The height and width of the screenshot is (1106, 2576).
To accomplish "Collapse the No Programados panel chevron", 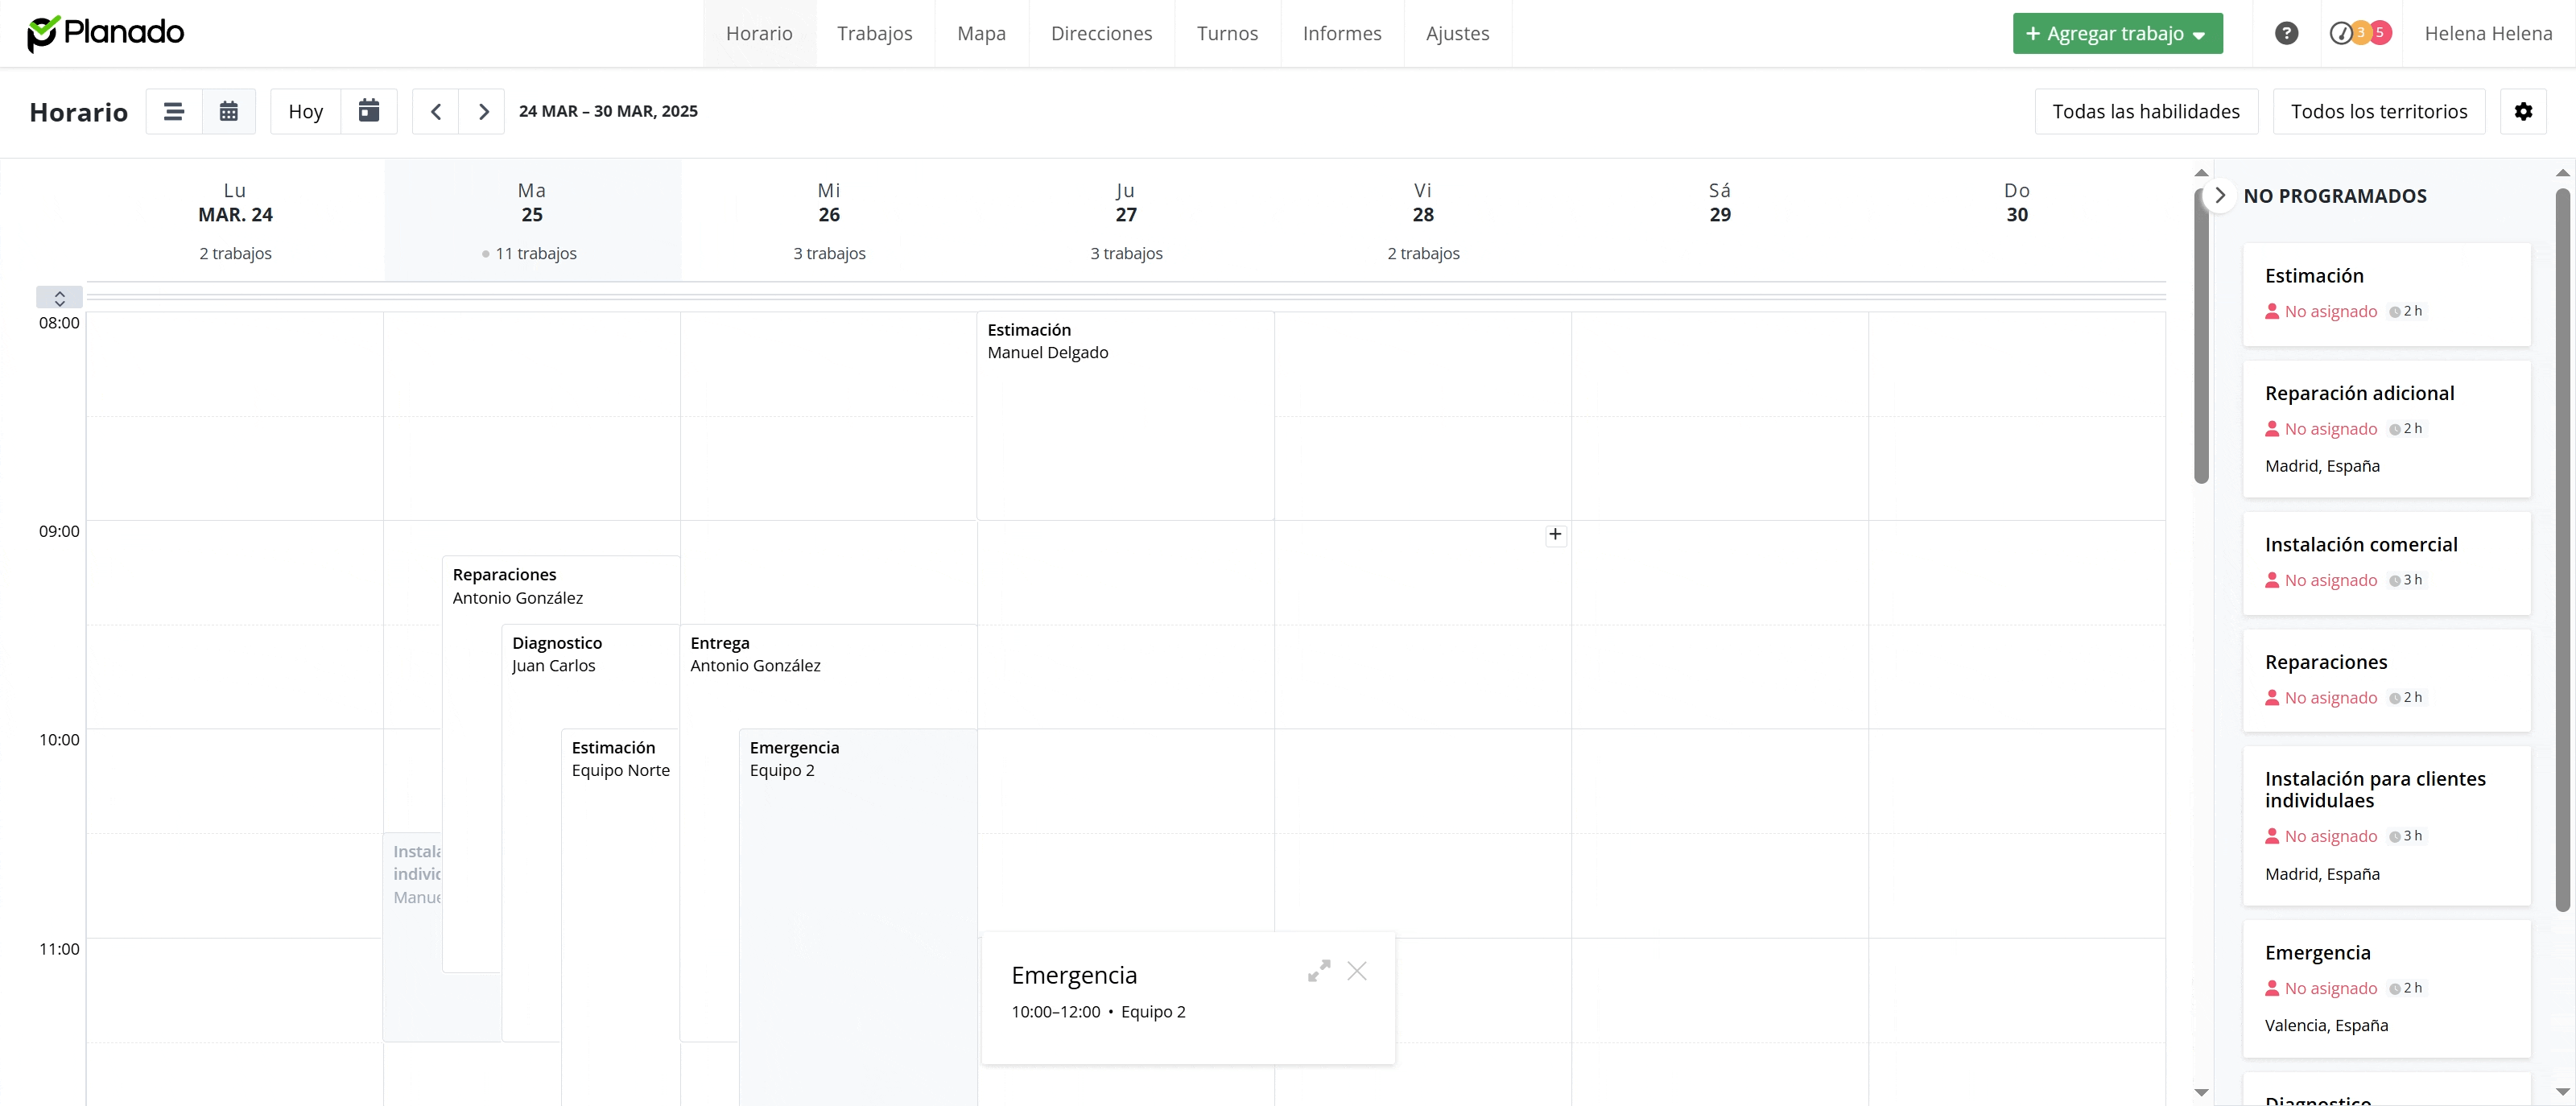I will (x=2220, y=196).
